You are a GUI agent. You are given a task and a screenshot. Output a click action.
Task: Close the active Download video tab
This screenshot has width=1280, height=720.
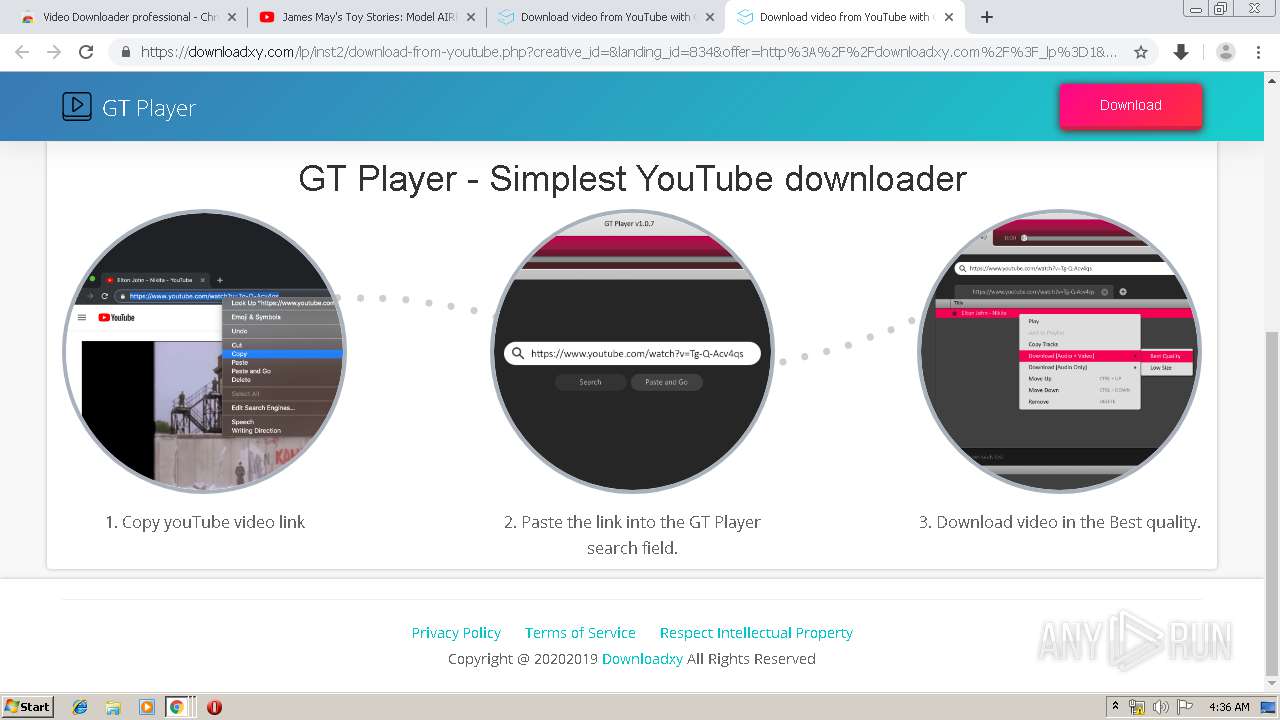(x=949, y=17)
